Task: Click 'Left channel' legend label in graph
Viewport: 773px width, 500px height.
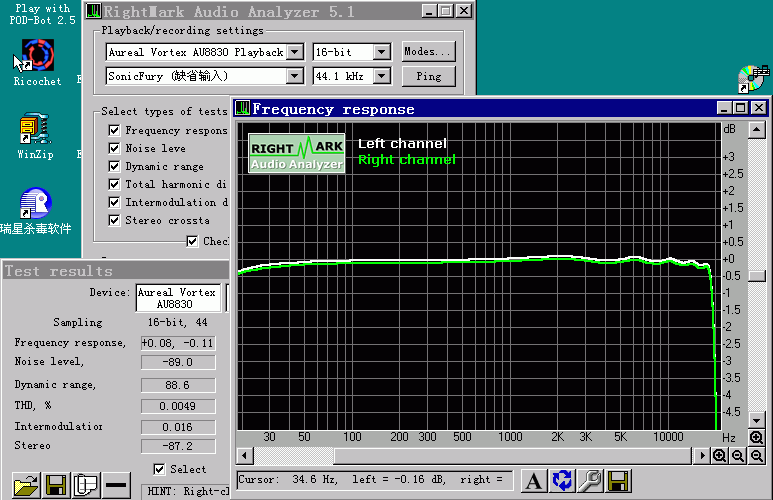Action: click(402, 143)
